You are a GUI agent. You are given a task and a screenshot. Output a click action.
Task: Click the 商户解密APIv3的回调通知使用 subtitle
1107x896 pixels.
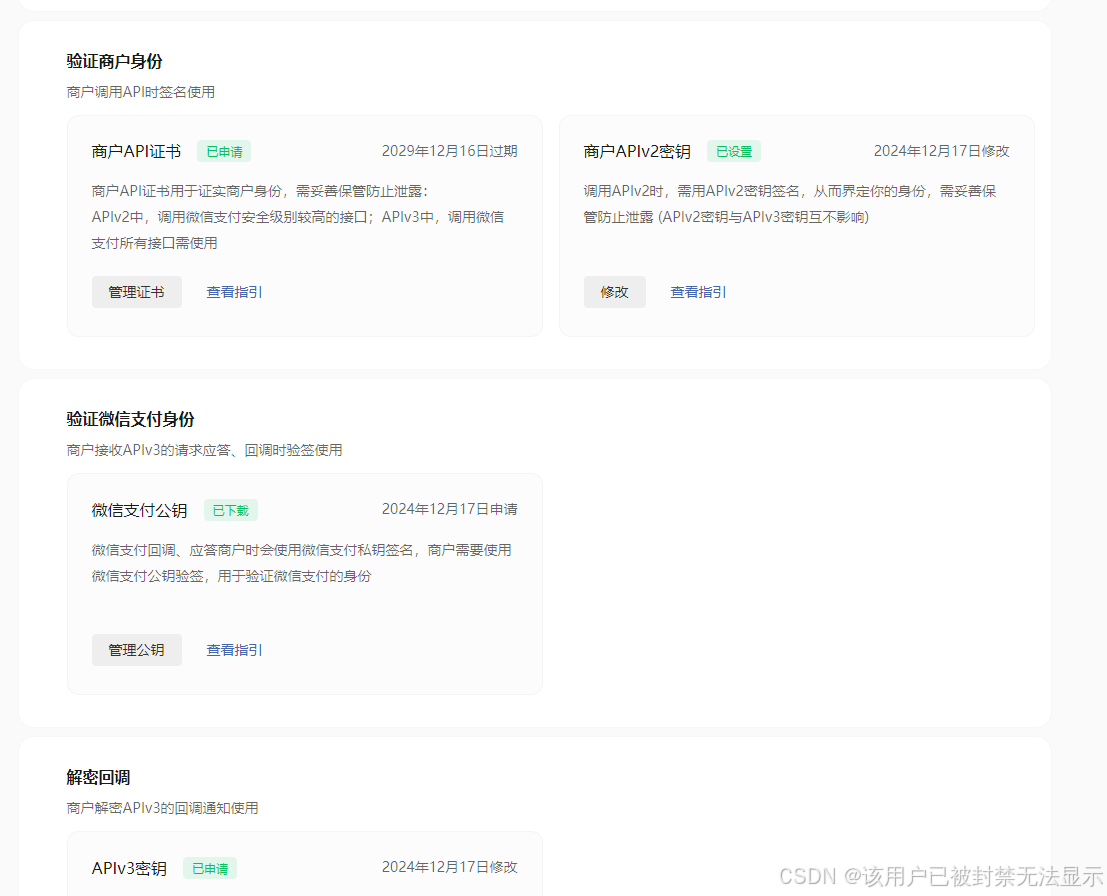coord(162,808)
